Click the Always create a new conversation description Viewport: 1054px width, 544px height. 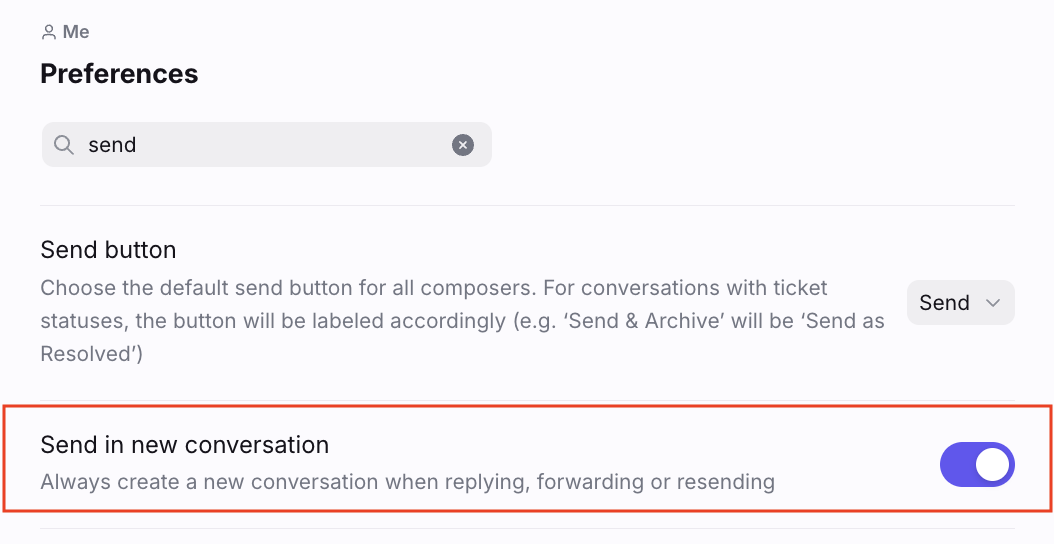coord(407,481)
